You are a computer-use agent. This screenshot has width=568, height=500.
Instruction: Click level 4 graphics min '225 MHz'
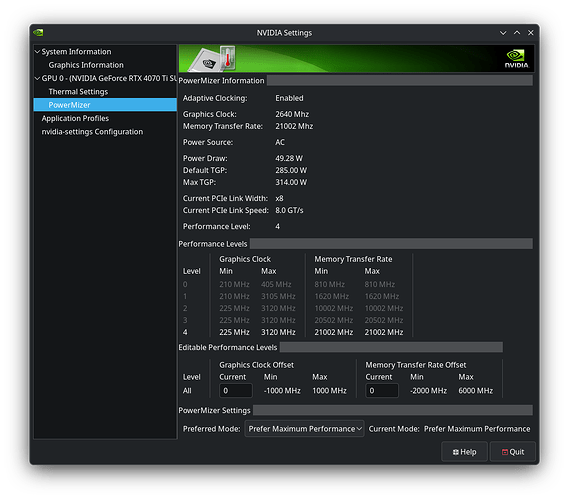(234, 332)
